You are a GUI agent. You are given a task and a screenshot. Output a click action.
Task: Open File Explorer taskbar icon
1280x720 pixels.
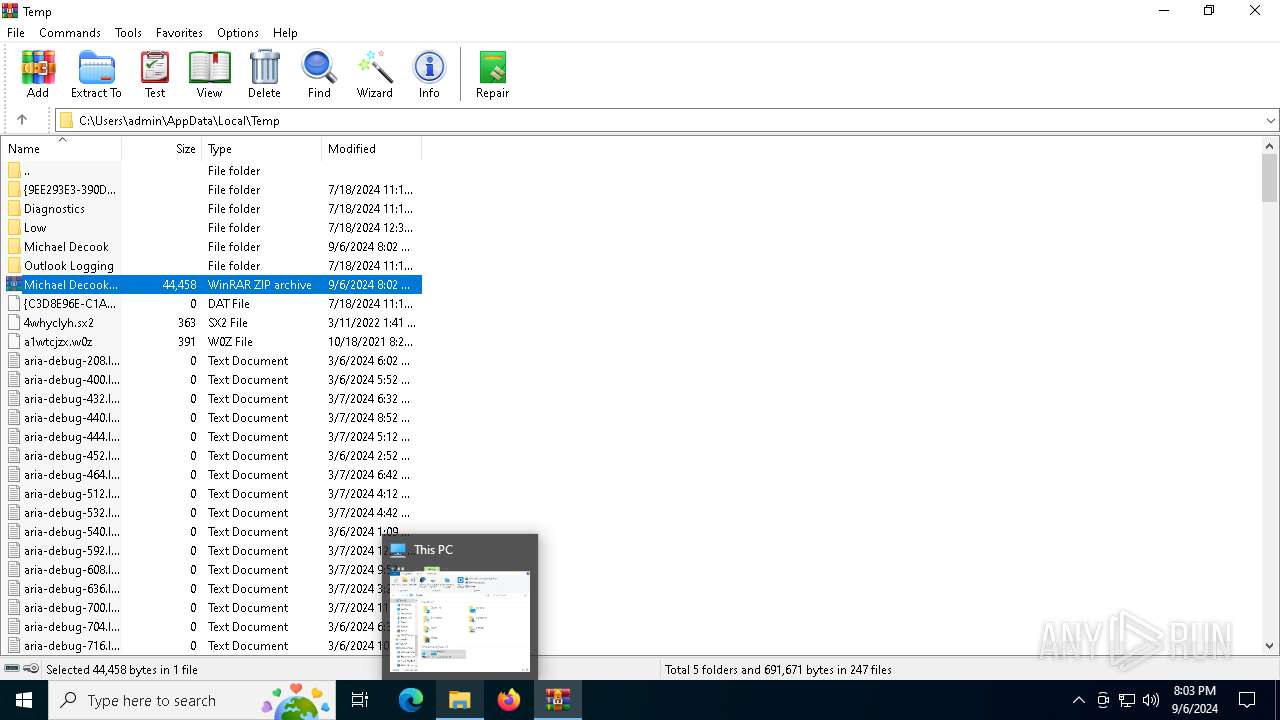[460, 700]
